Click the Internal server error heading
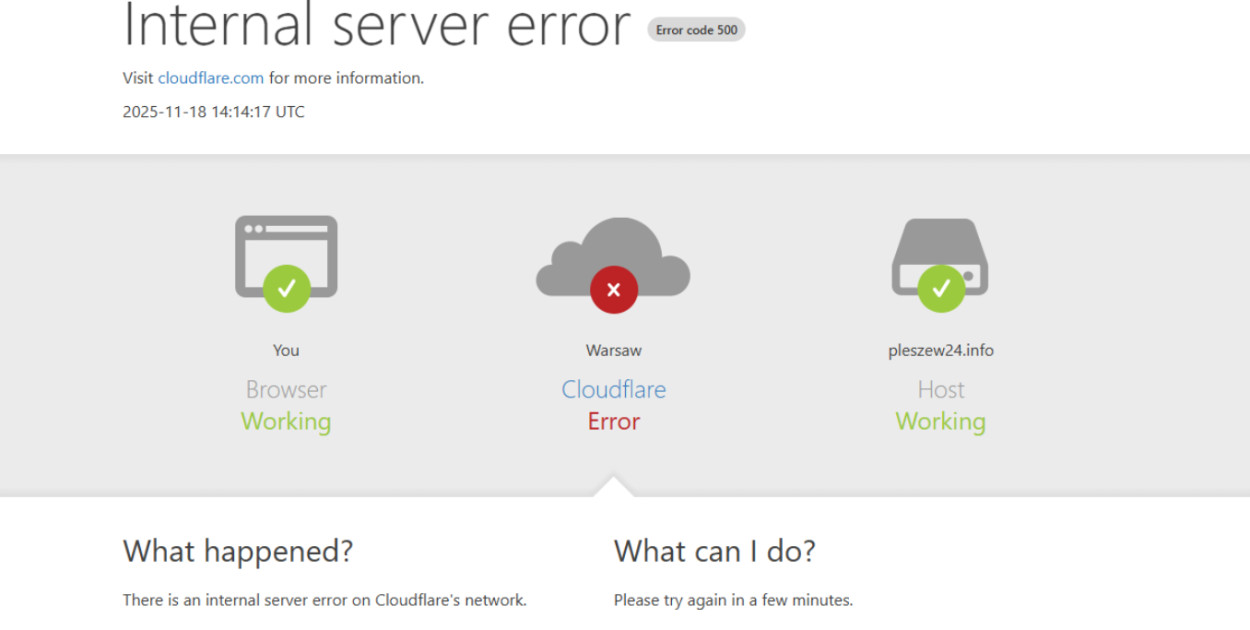Image resolution: width=1250 pixels, height=630 pixels. click(x=376, y=26)
